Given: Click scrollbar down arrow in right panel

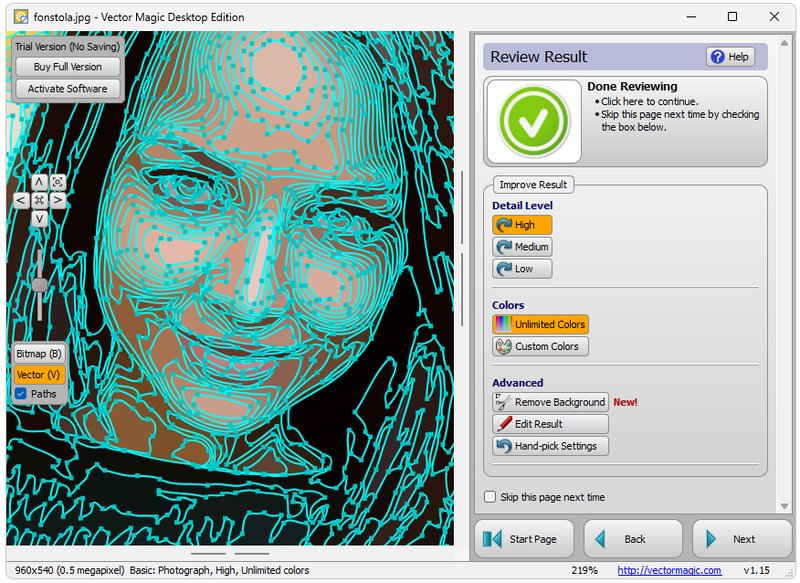Looking at the screenshot, I should click(784, 506).
